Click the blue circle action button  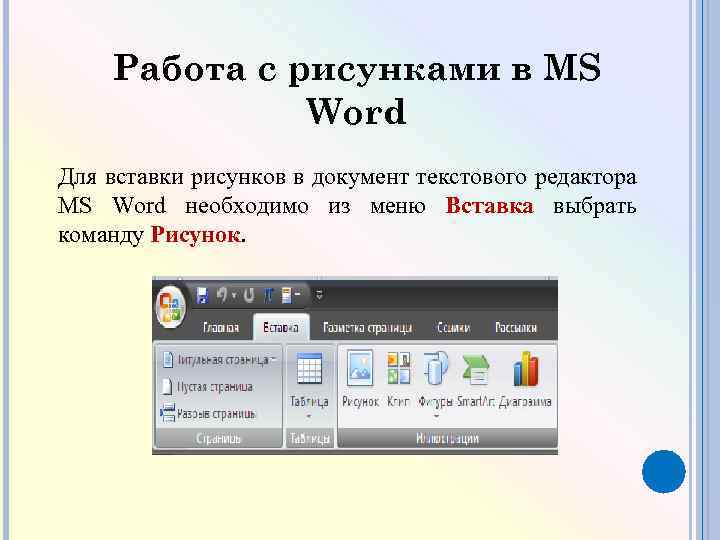pos(664,472)
